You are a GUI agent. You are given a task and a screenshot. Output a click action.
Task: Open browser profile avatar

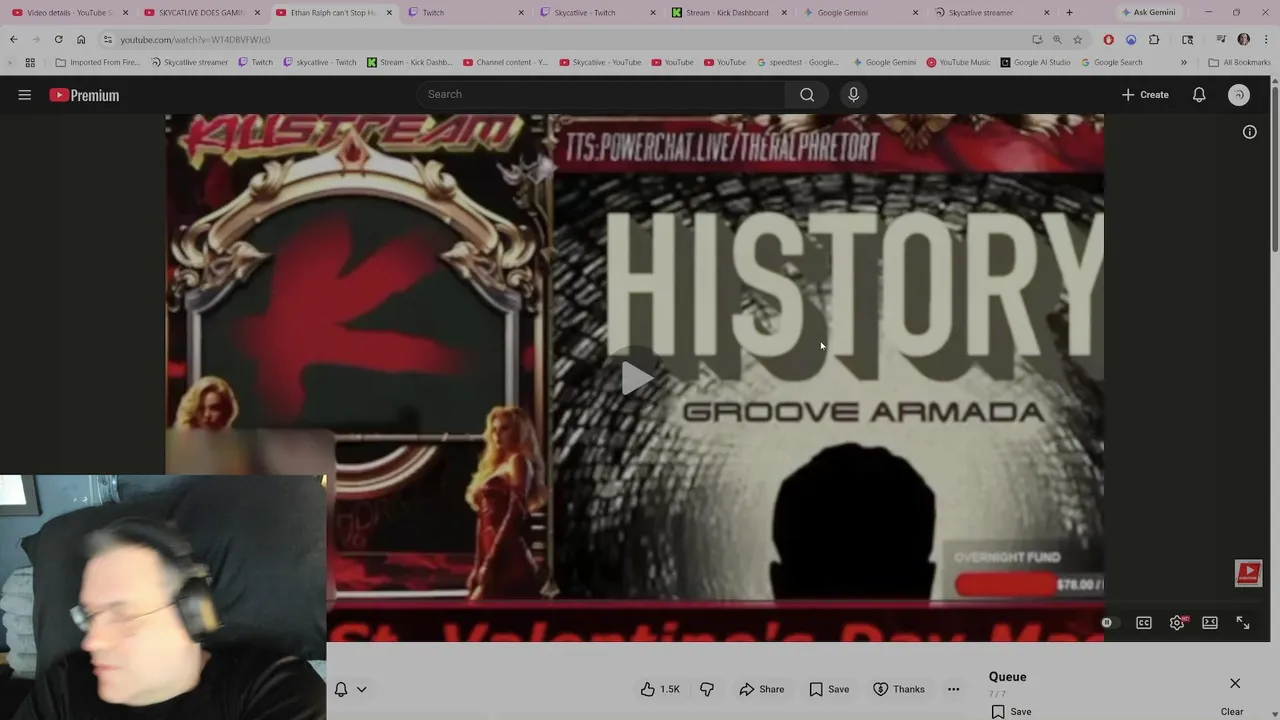[1243, 40]
